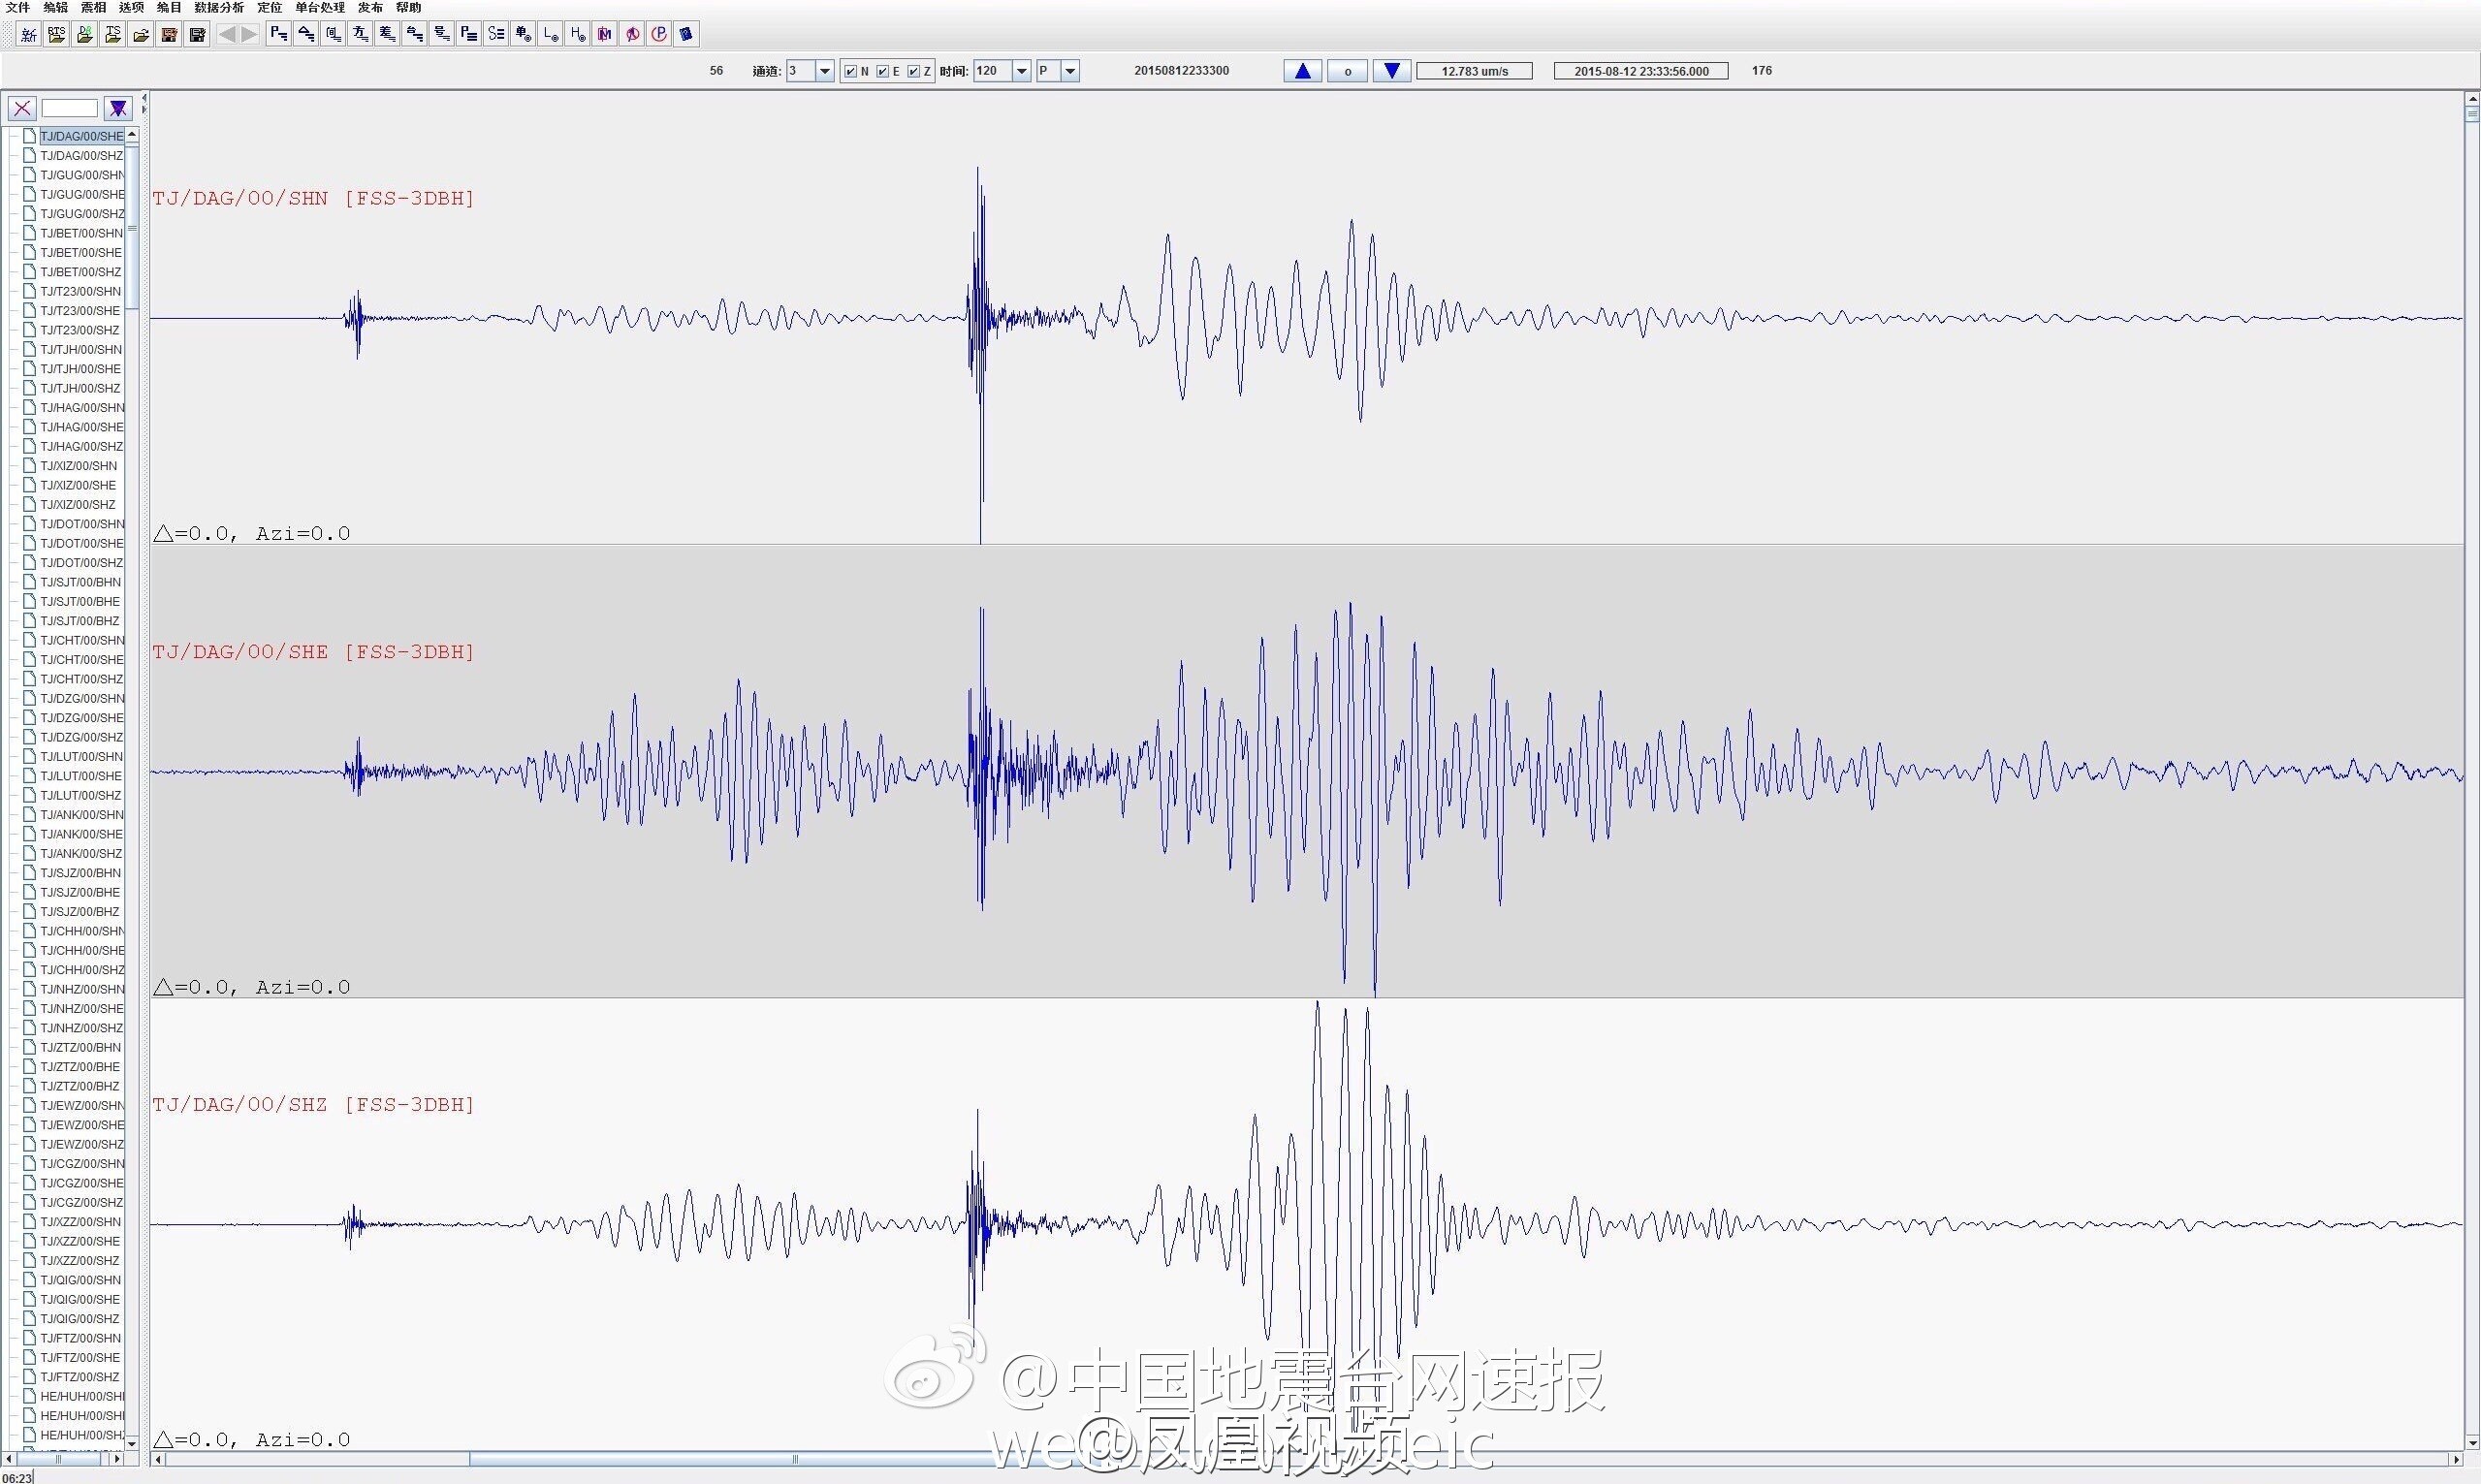
Task: Click the magenta M toolbar icon
Action: 605,34
